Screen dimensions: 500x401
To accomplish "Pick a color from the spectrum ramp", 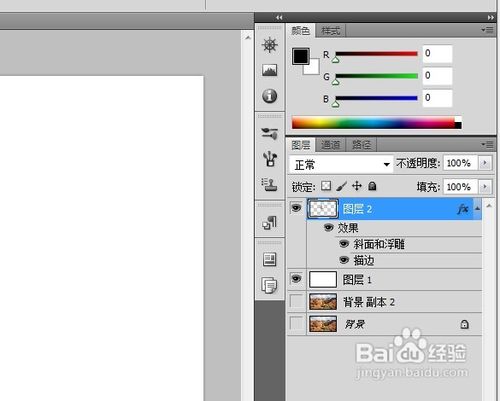I will point(377,122).
